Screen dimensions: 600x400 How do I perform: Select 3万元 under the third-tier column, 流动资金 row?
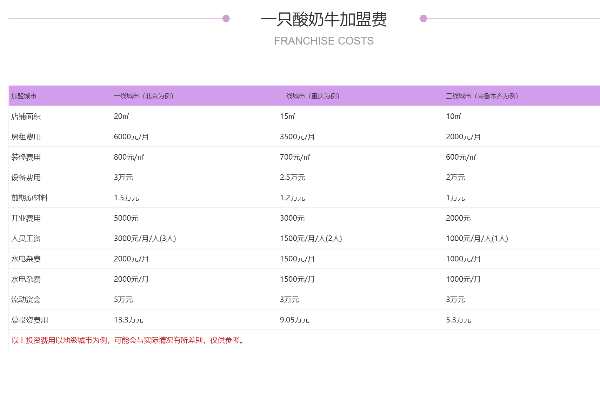455,299
